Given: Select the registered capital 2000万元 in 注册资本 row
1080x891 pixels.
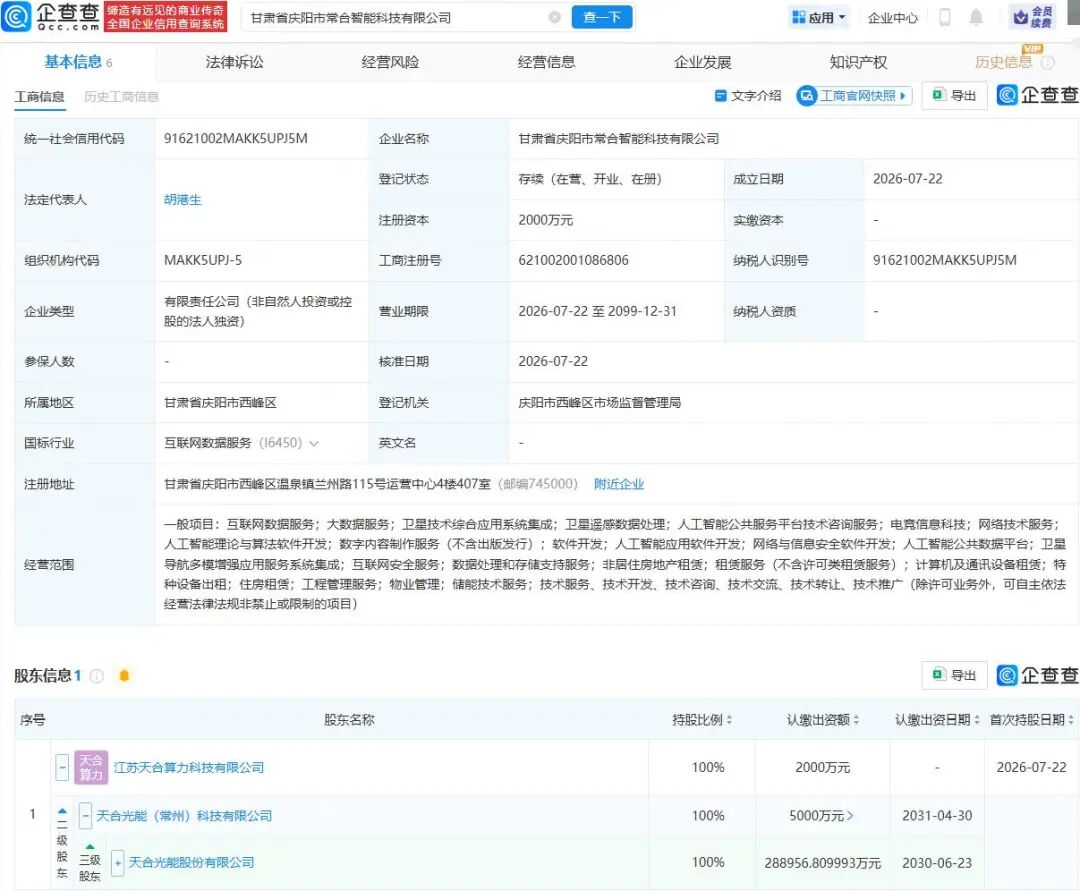Looking at the screenshot, I should (x=546, y=220).
